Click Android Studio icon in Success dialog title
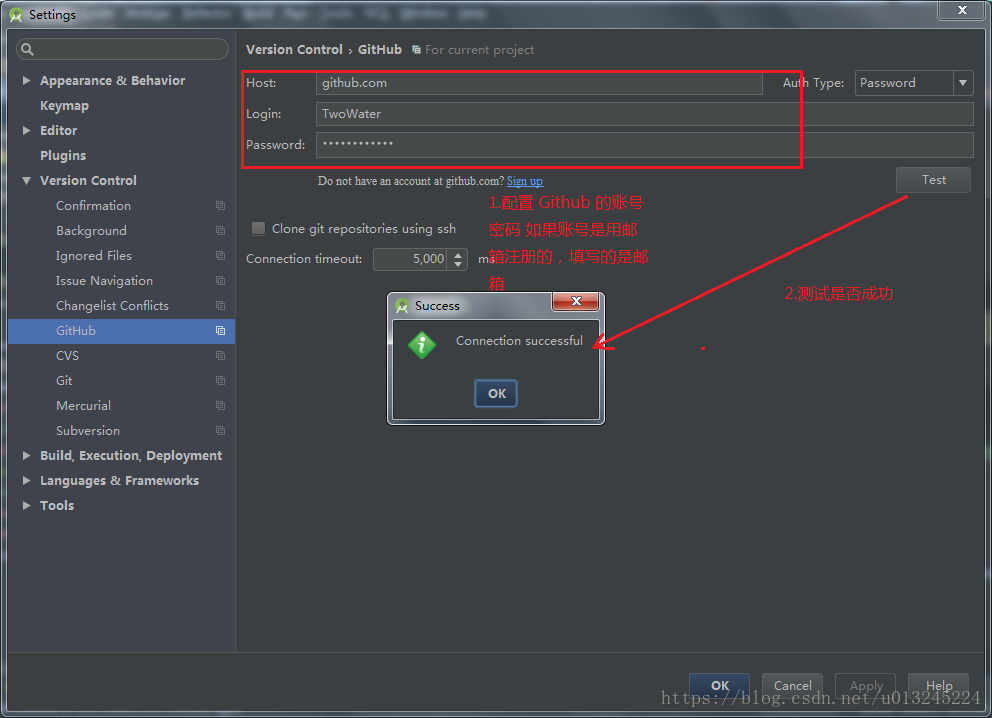Viewport: 992px width, 718px height. tap(402, 306)
